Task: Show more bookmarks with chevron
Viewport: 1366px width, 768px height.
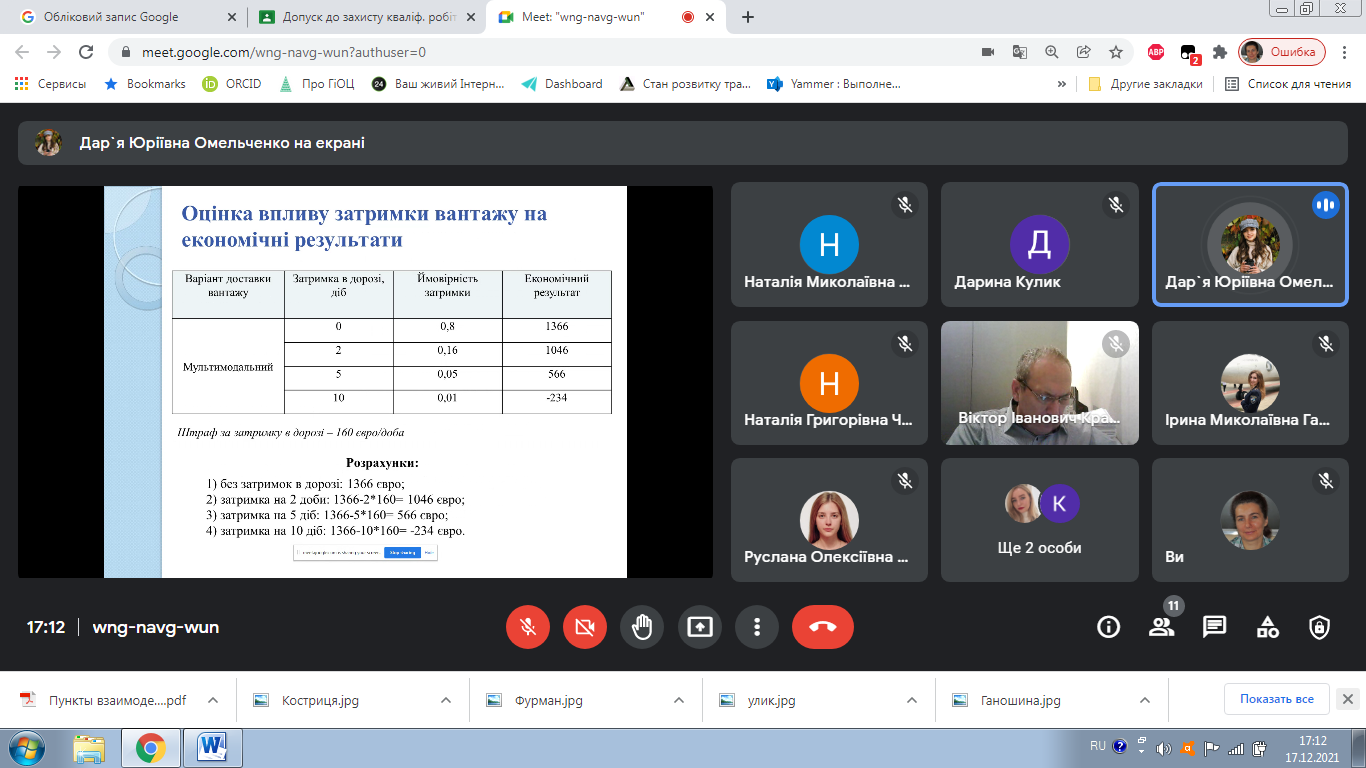Action: click(x=1061, y=84)
